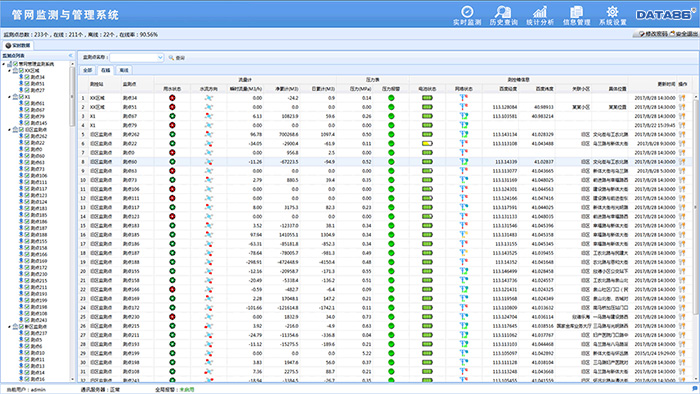The image size is (700, 394).
Task: Toggle checkbox for 测点67 in tree
Action: (x=27, y=110)
